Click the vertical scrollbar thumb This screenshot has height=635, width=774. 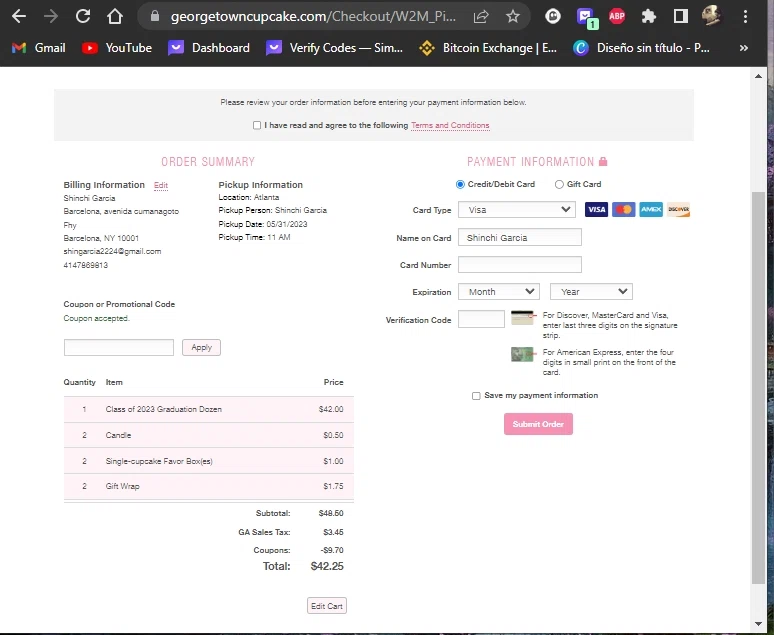tap(758, 388)
